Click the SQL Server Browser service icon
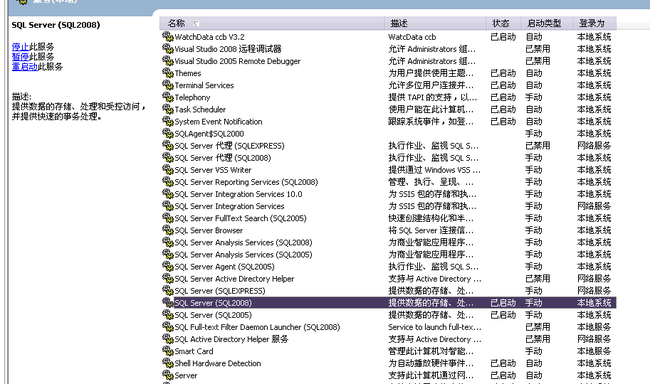The image size is (650, 384). click(x=167, y=230)
